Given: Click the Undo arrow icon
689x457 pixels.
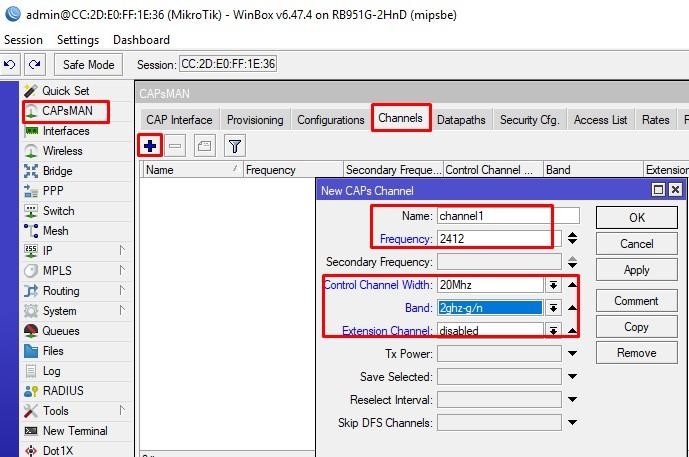Looking at the screenshot, I should (9, 65).
